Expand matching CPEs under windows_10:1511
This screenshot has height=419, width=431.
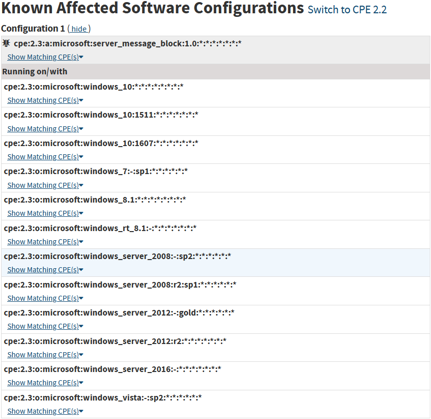coord(45,129)
